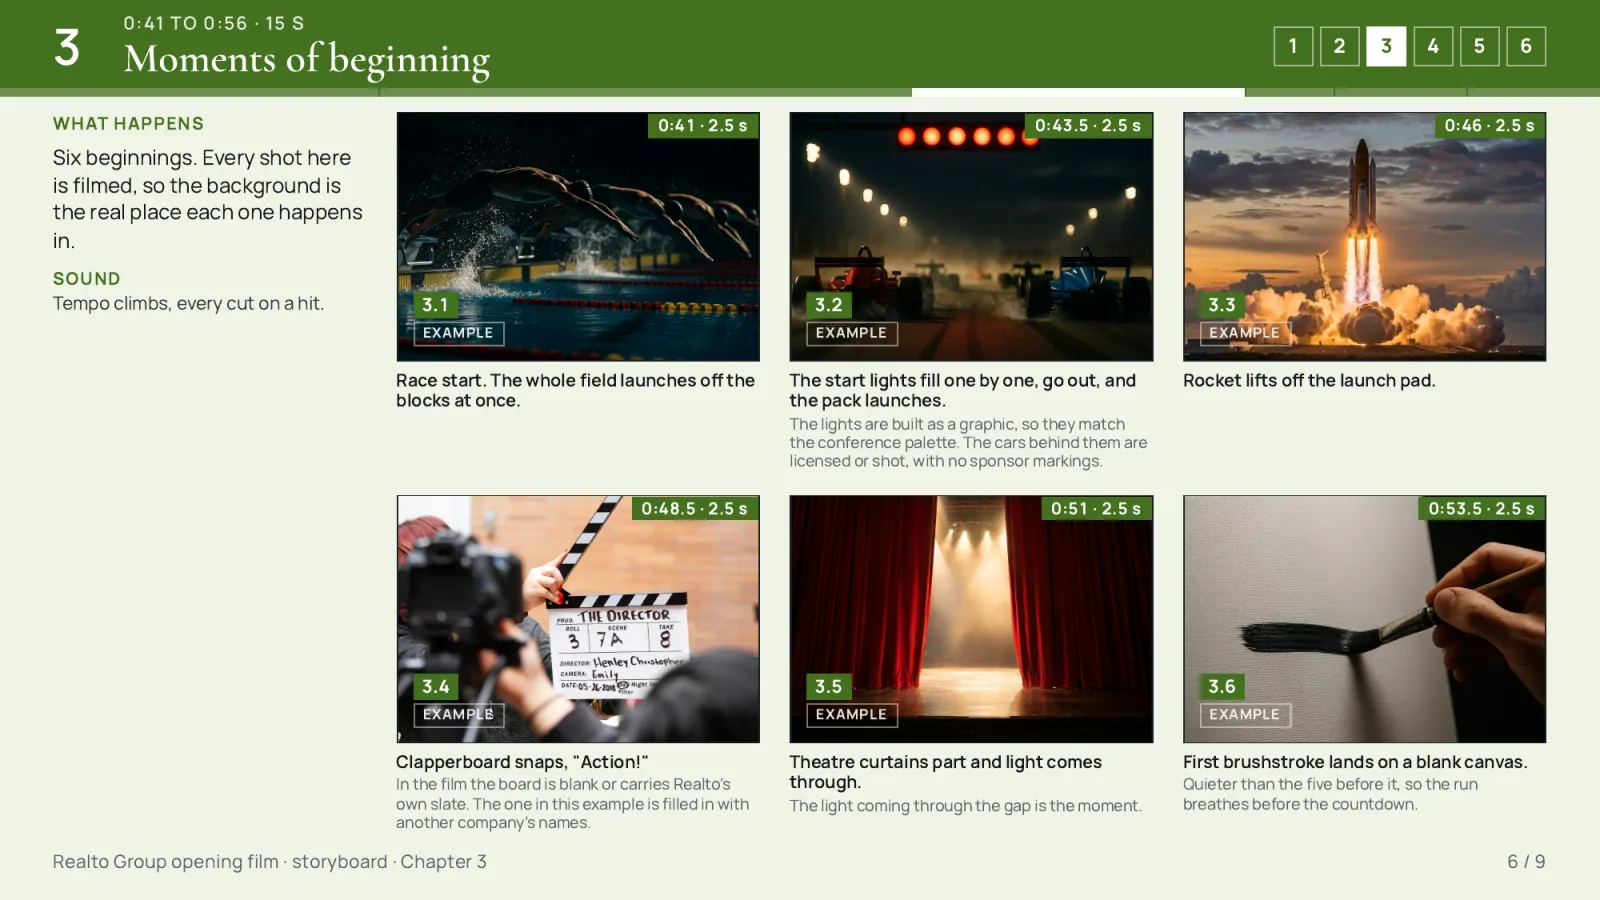Image resolution: width=1600 pixels, height=900 pixels.
Task: Click the 0:53.5 · 2.5 s timestamp badge
Action: (1481, 508)
